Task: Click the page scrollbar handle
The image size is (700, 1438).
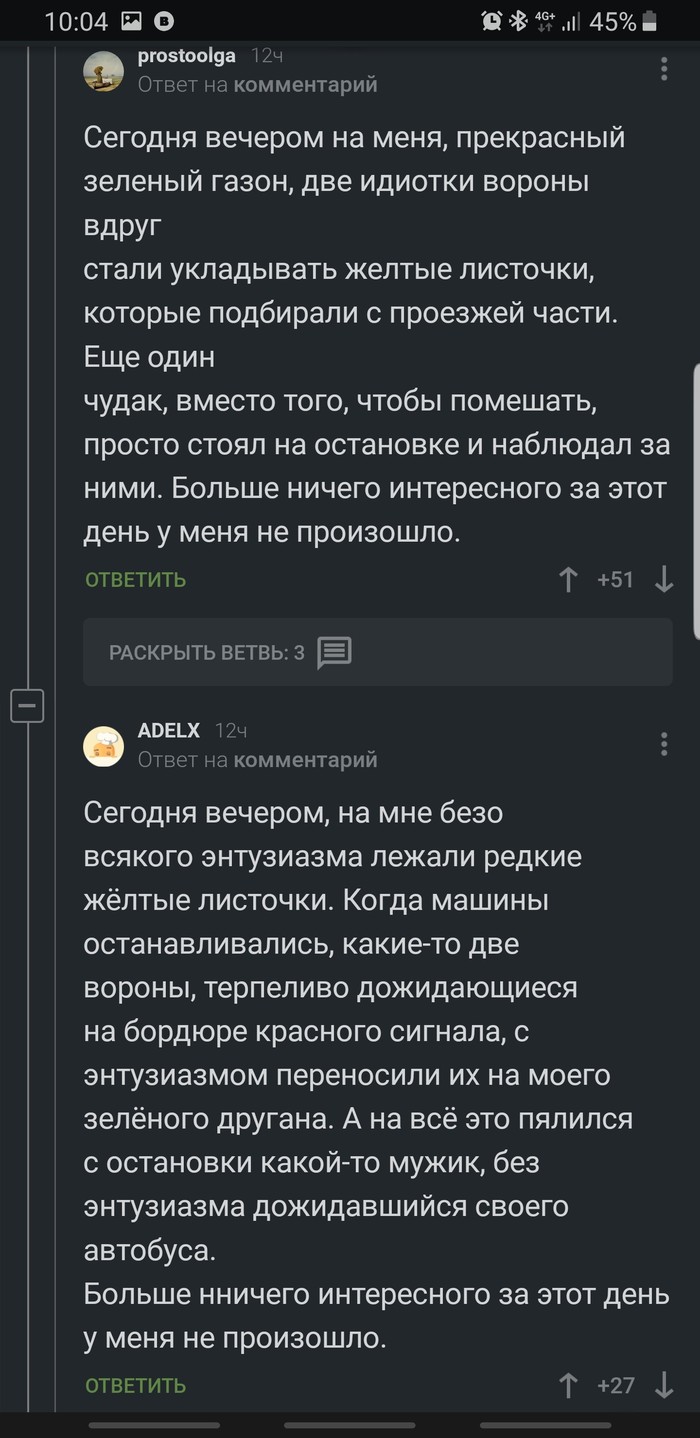Action: tap(696, 500)
